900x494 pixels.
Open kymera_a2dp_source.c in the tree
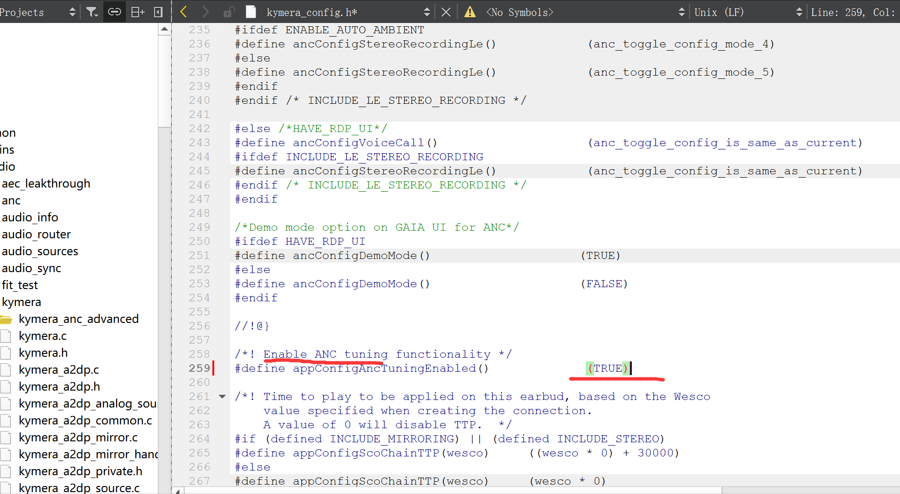point(79,488)
